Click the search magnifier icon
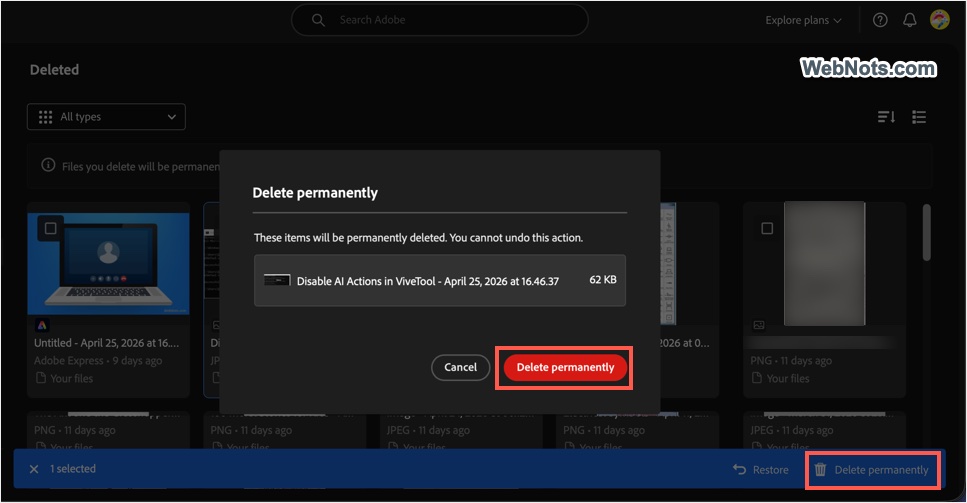This screenshot has height=503, width=967. pyautogui.click(x=318, y=20)
